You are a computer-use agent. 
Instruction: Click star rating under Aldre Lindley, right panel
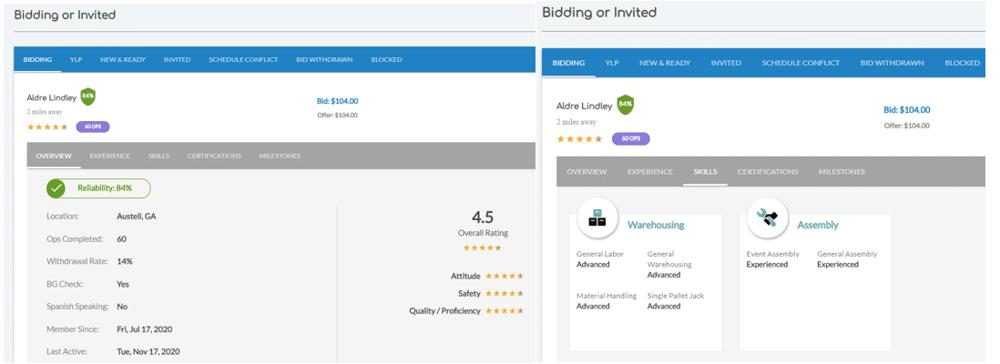coord(579,139)
